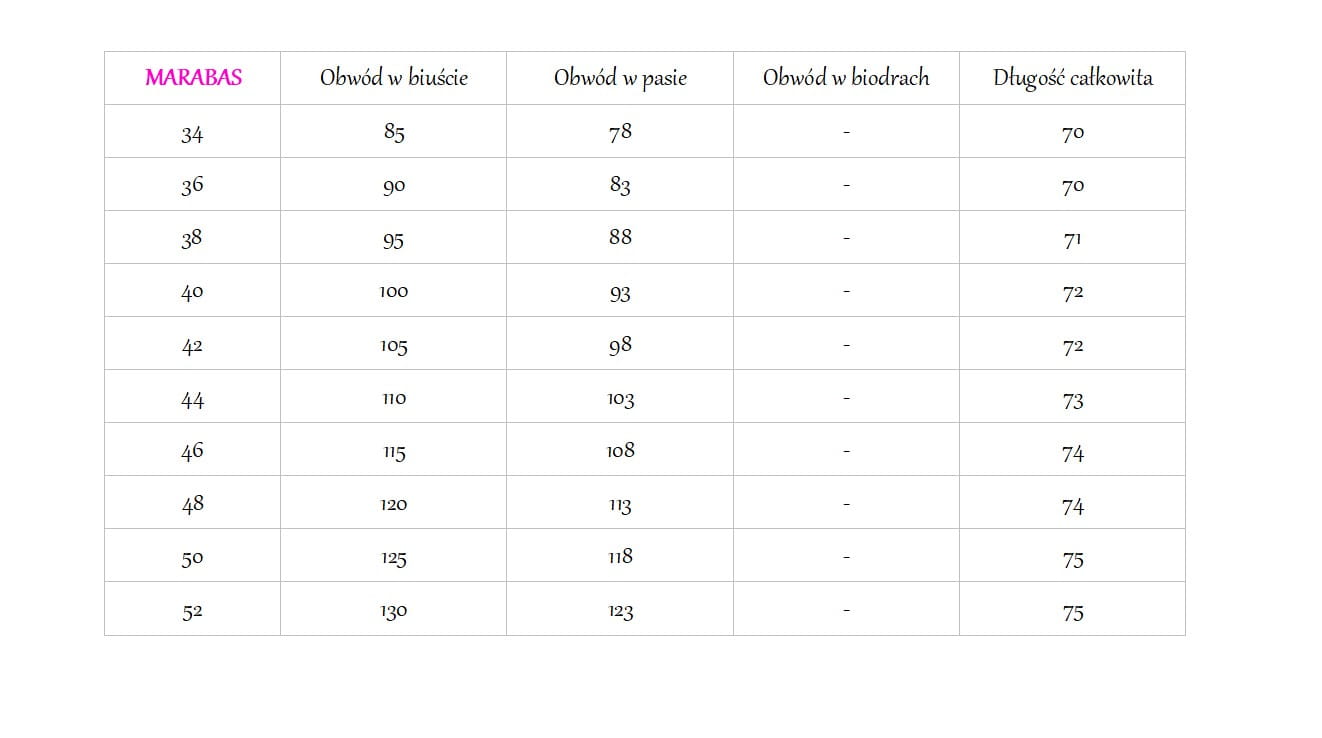Screen dimensions: 1322x738
Task: Click total length value 71
Action: (1072, 240)
